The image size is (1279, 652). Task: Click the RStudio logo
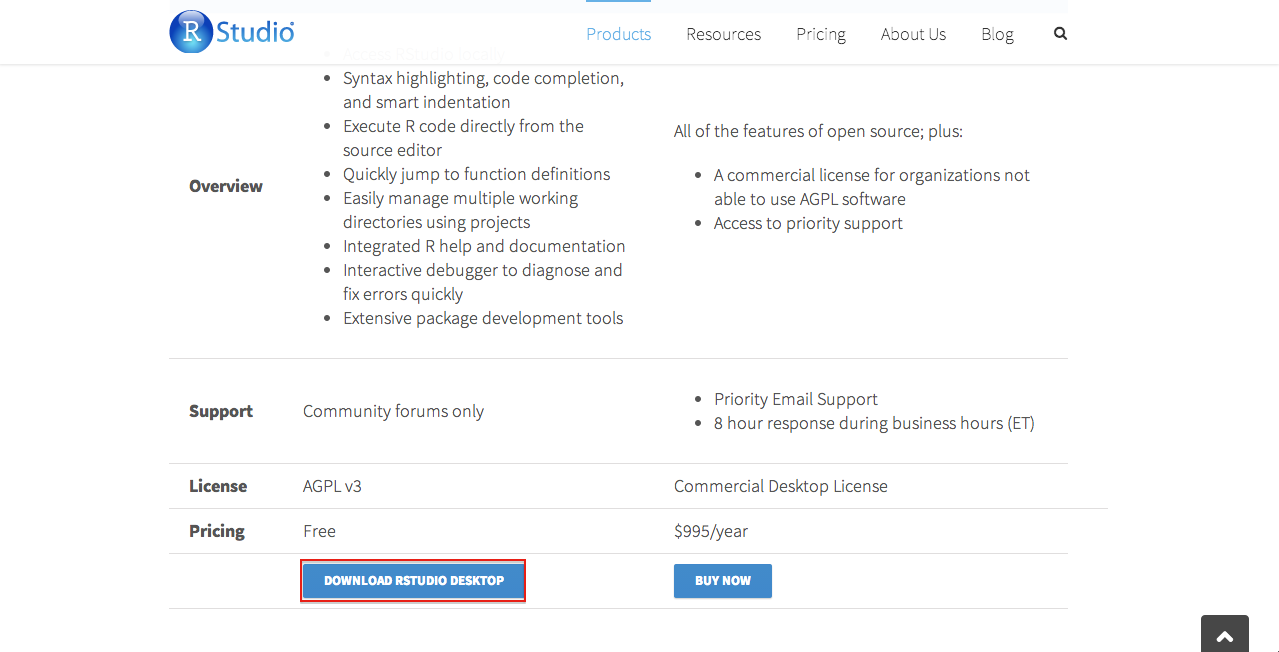(x=232, y=32)
